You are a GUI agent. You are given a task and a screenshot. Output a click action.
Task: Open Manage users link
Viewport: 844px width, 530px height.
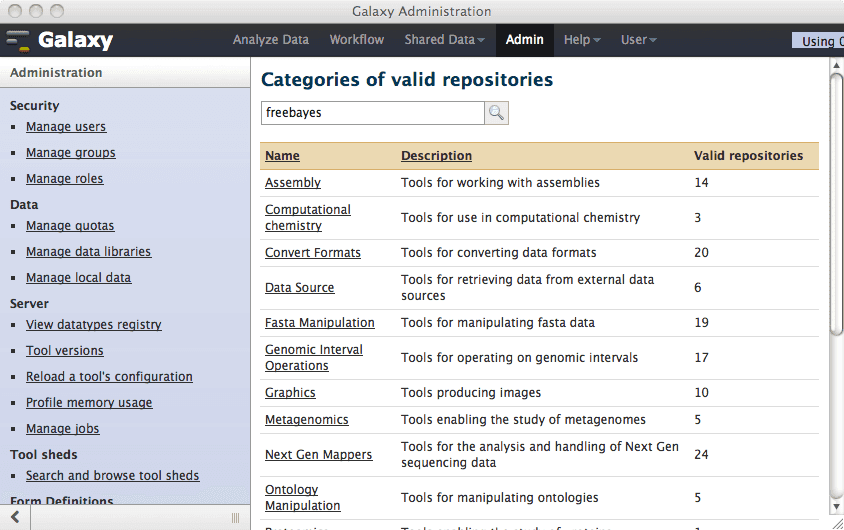(x=66, y=127)
